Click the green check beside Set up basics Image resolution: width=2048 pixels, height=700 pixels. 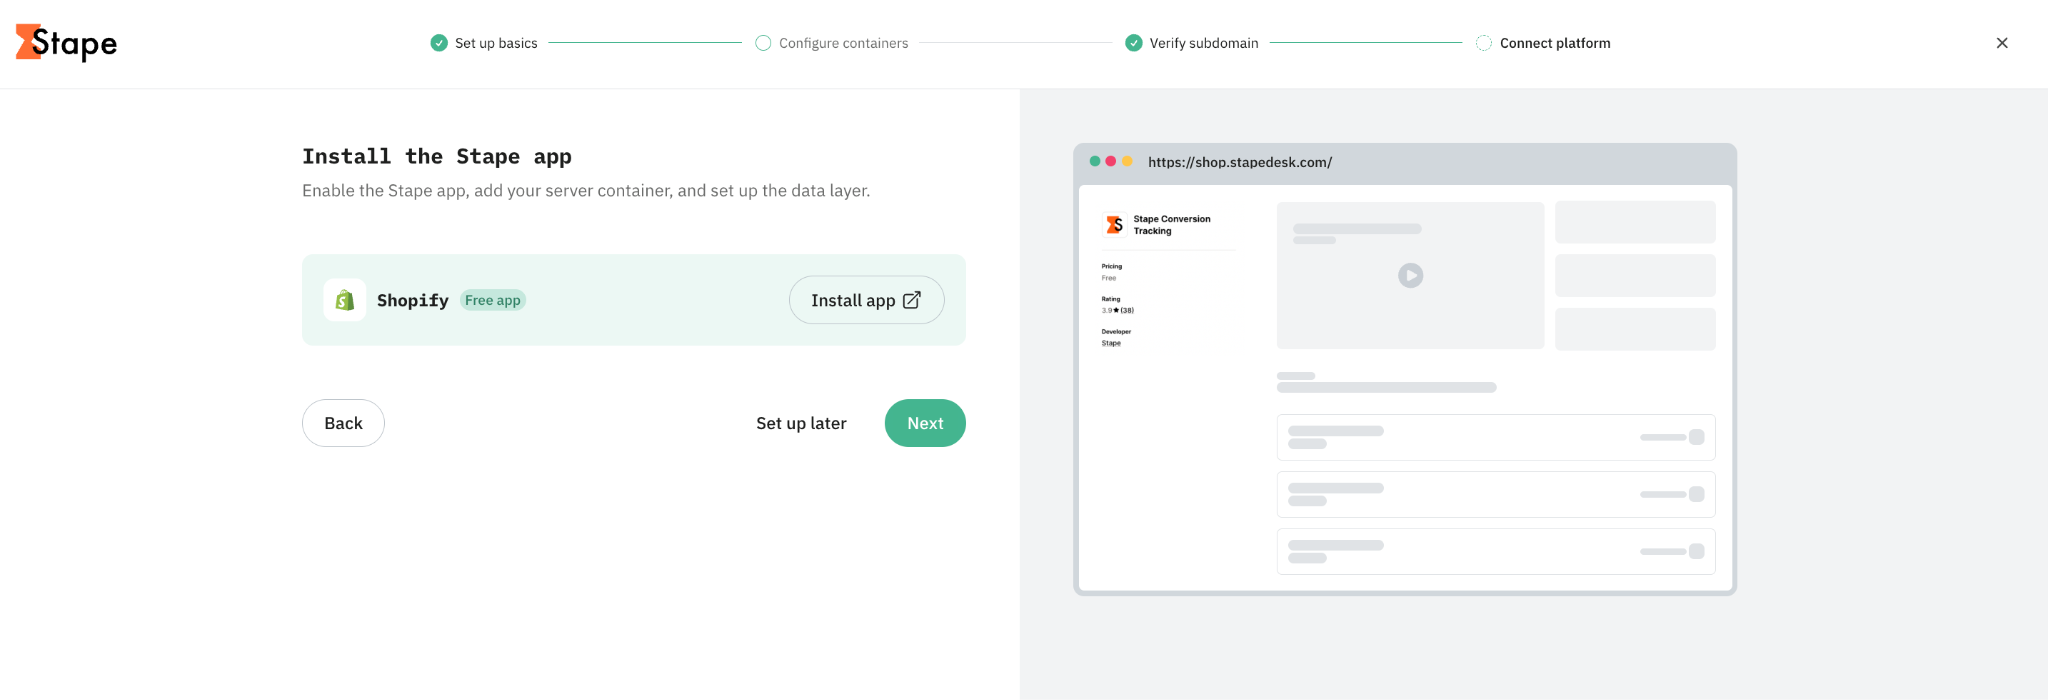tap(439, 43)
